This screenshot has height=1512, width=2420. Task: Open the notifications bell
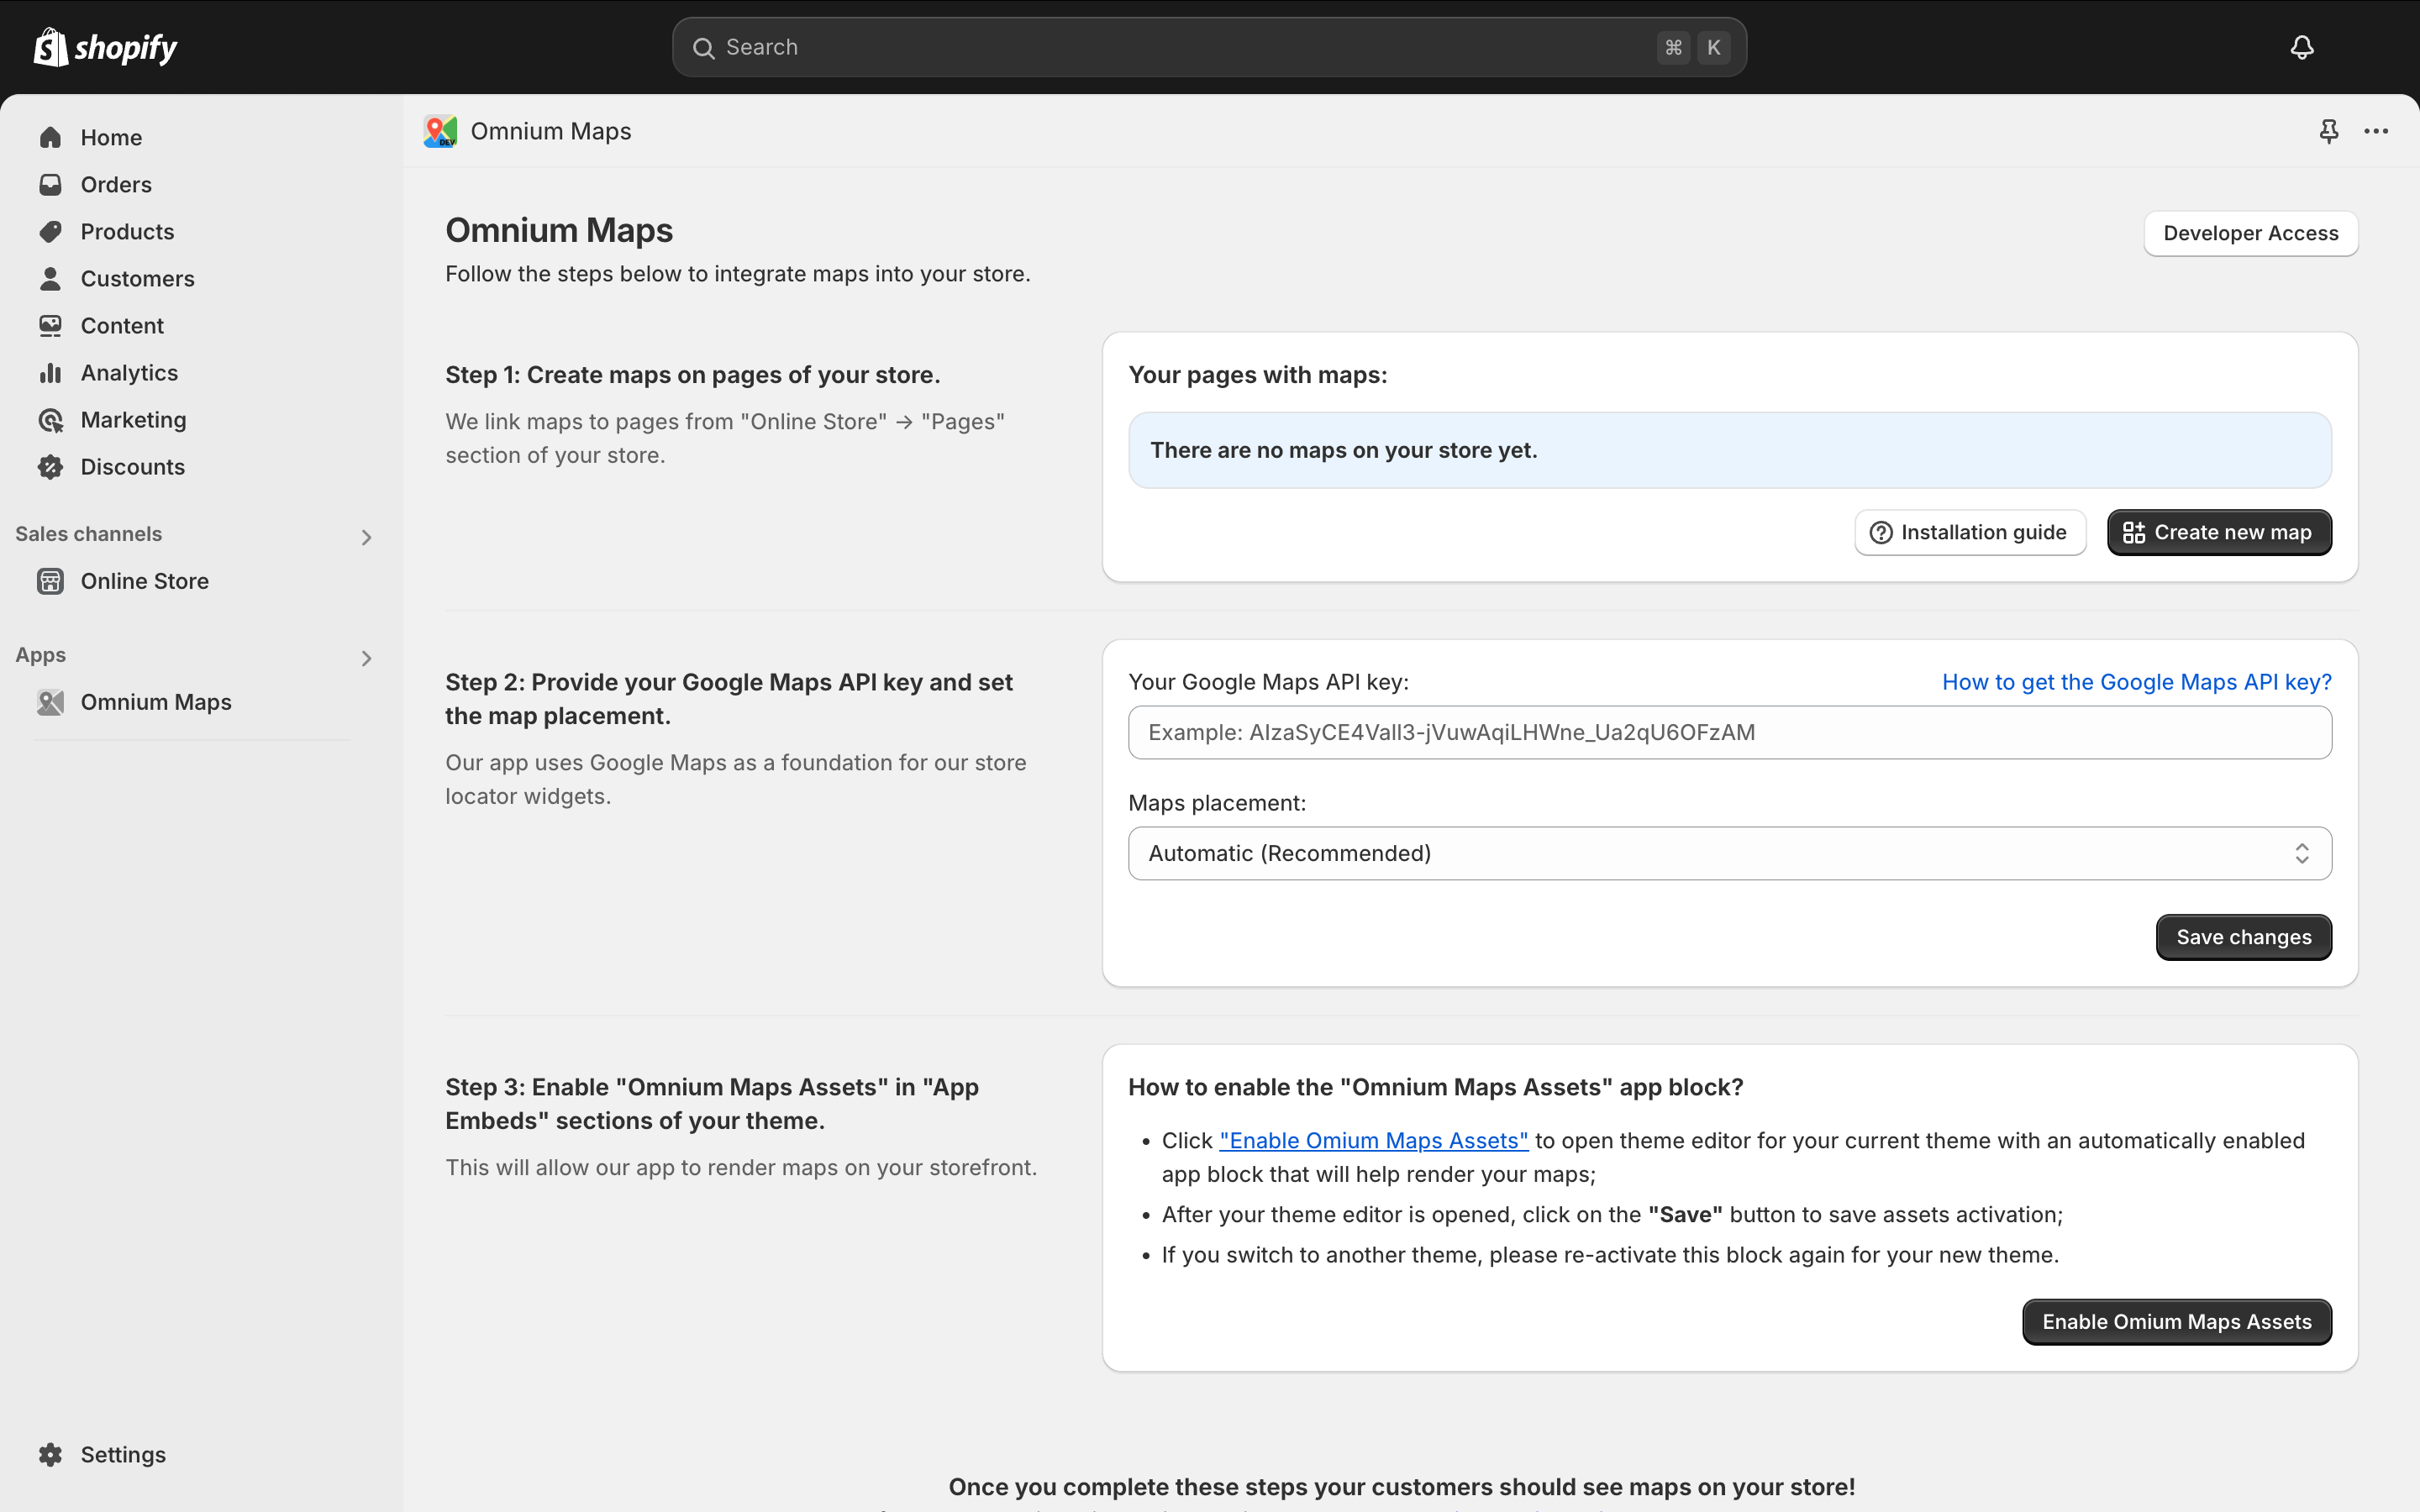(x=2302, y=47)
